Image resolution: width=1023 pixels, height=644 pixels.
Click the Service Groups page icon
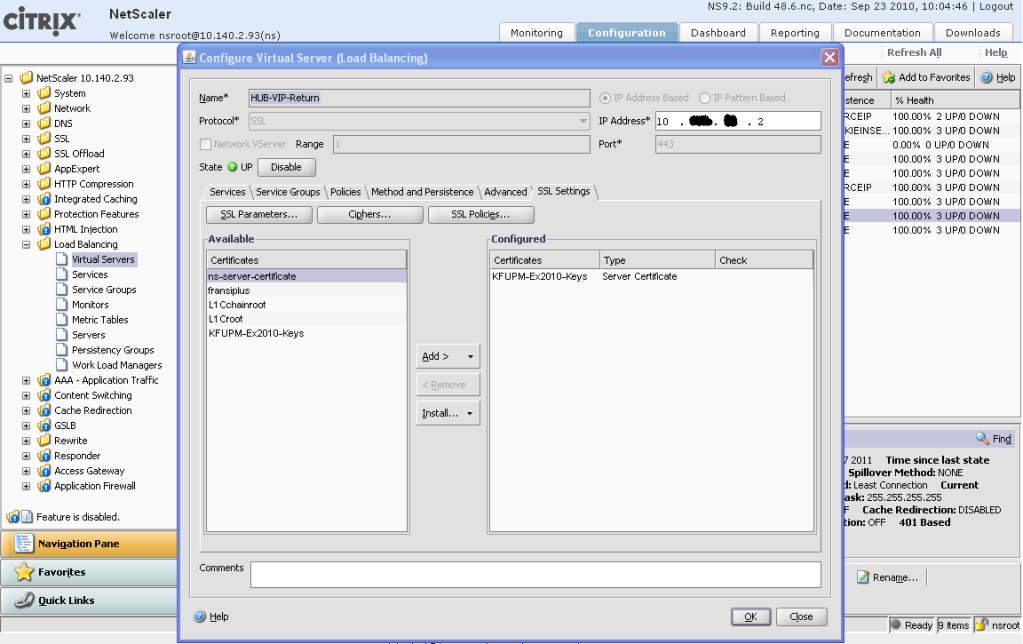[62, 289]
